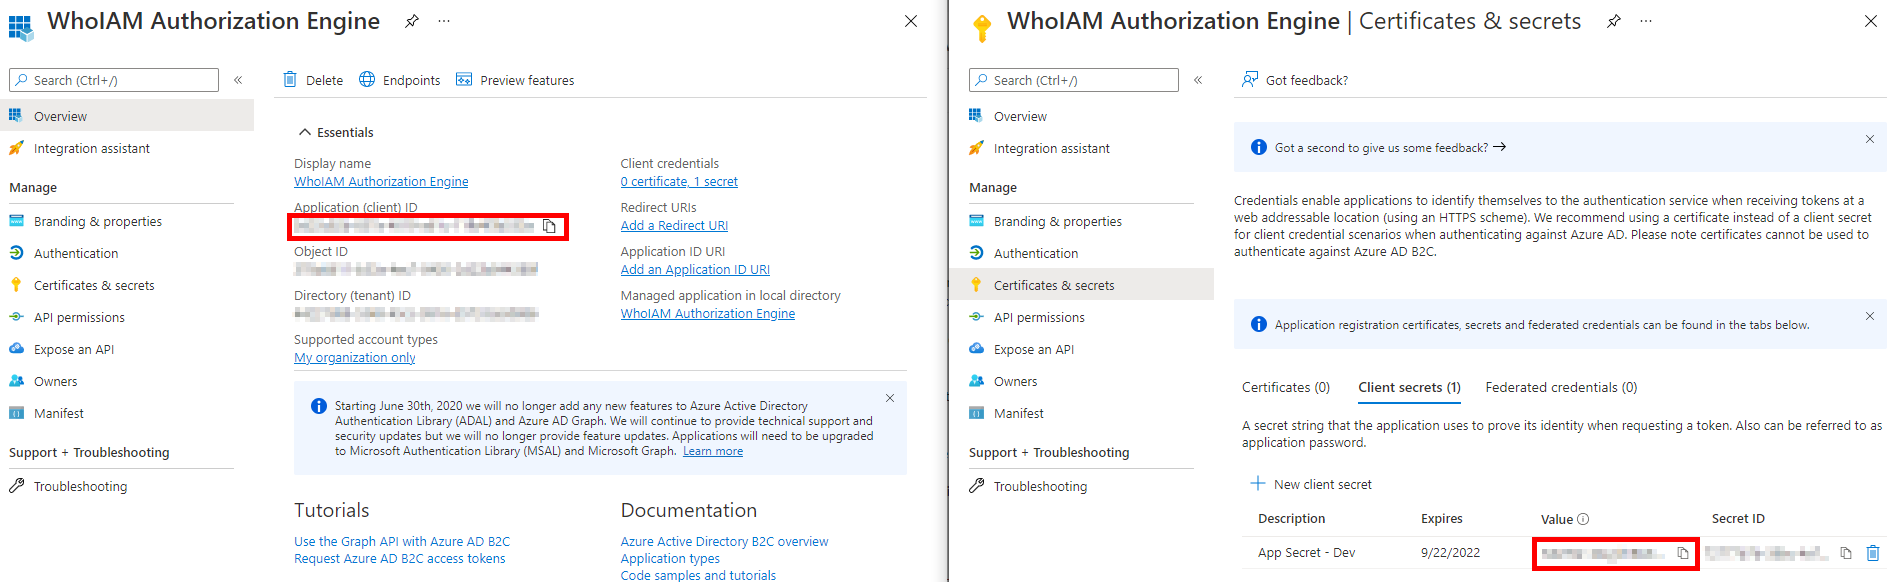Click New client secret
This screenshot has height=582, width=1898.
point(1311,484)
